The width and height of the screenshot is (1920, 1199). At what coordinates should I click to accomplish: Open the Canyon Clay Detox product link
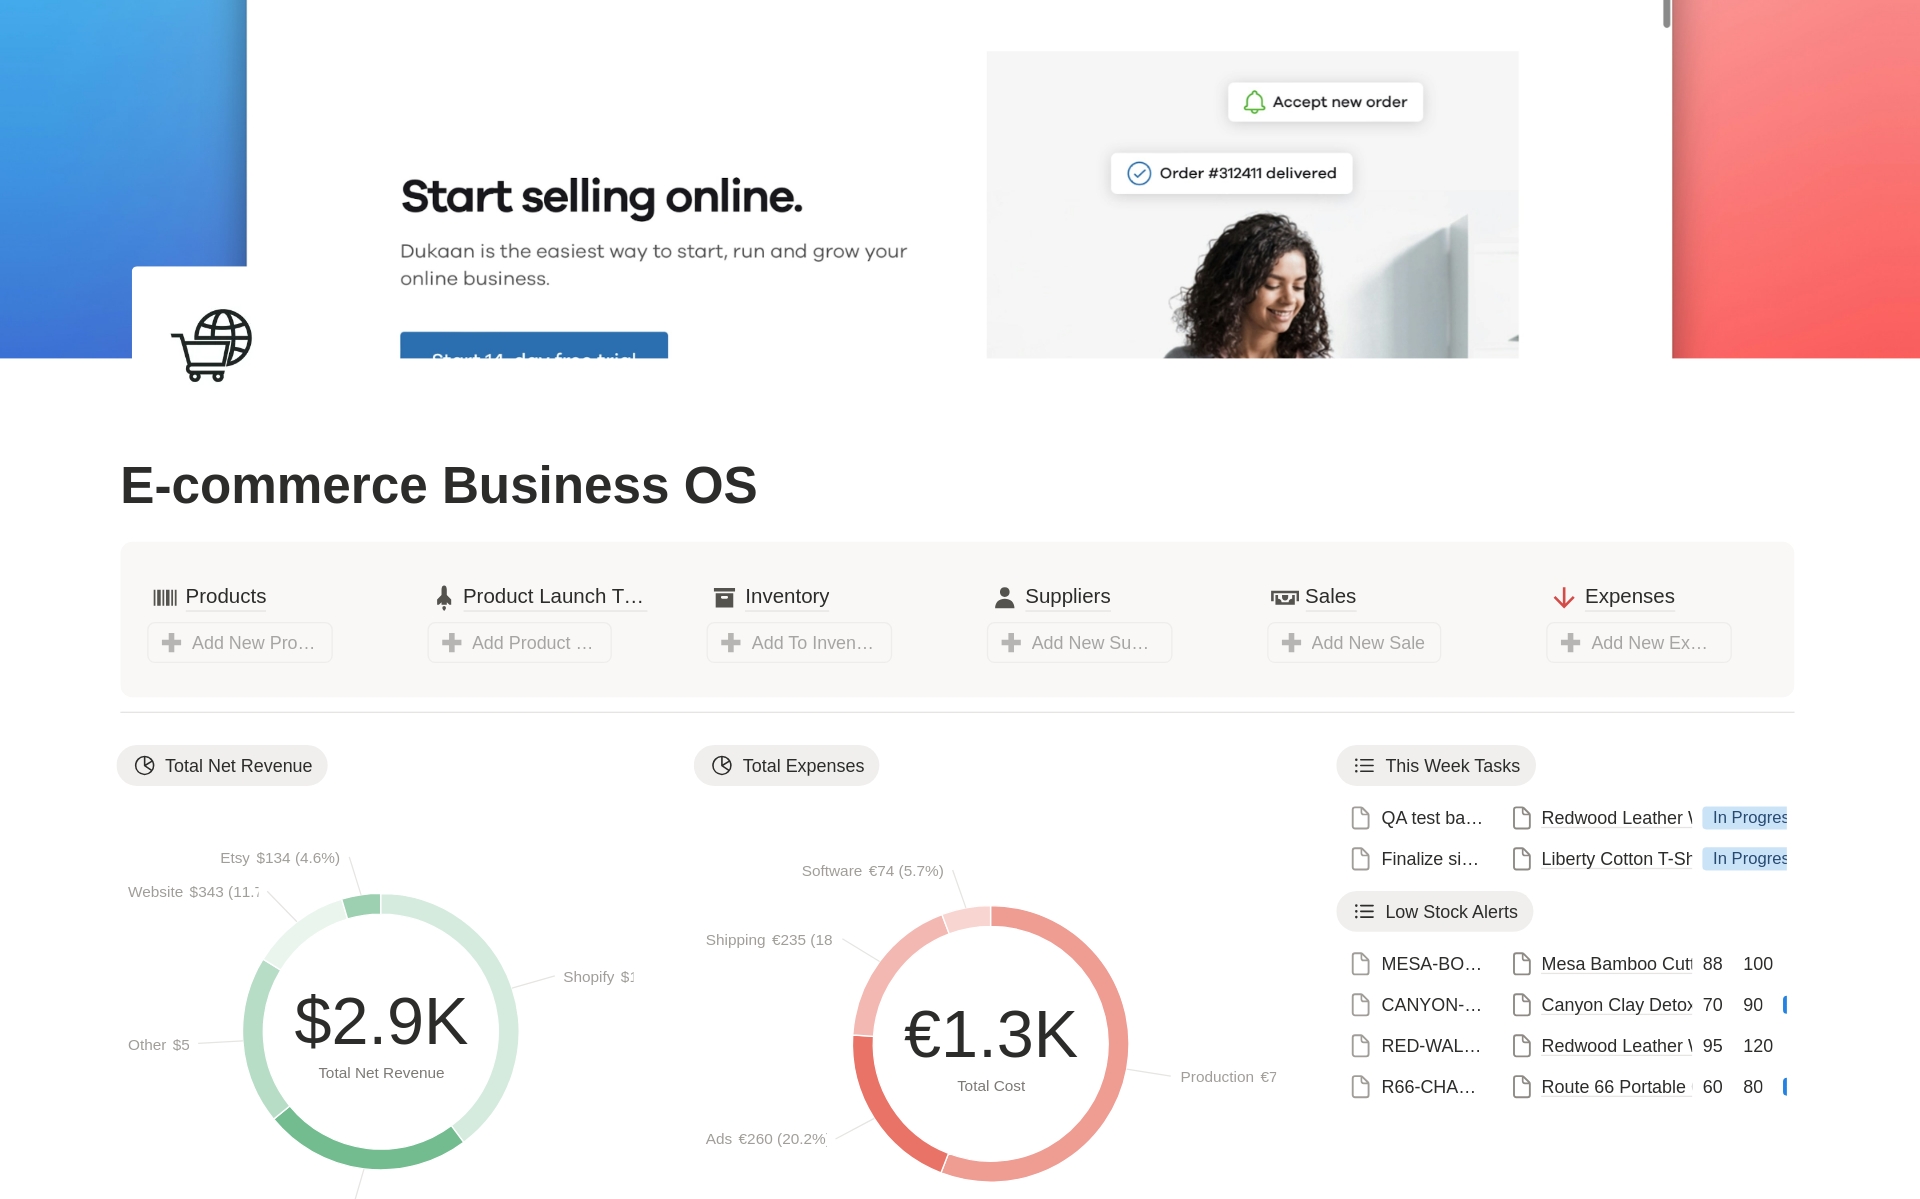[1616, 1005]
